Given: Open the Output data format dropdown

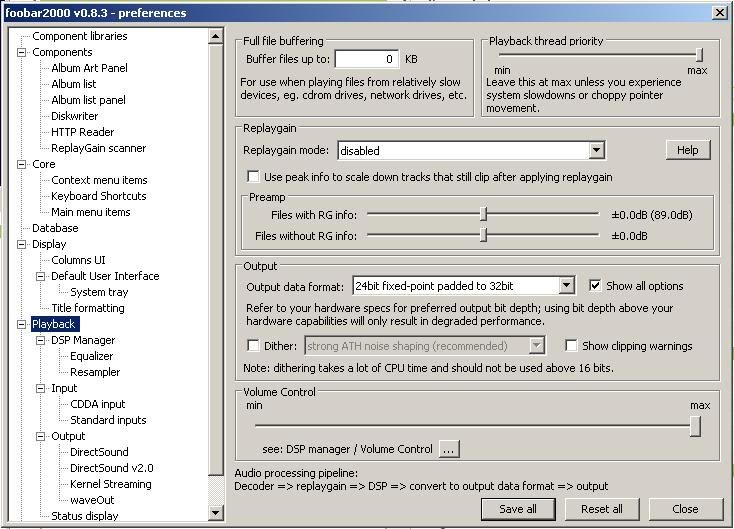Looking at the screenshot, I should coord(566,286).
